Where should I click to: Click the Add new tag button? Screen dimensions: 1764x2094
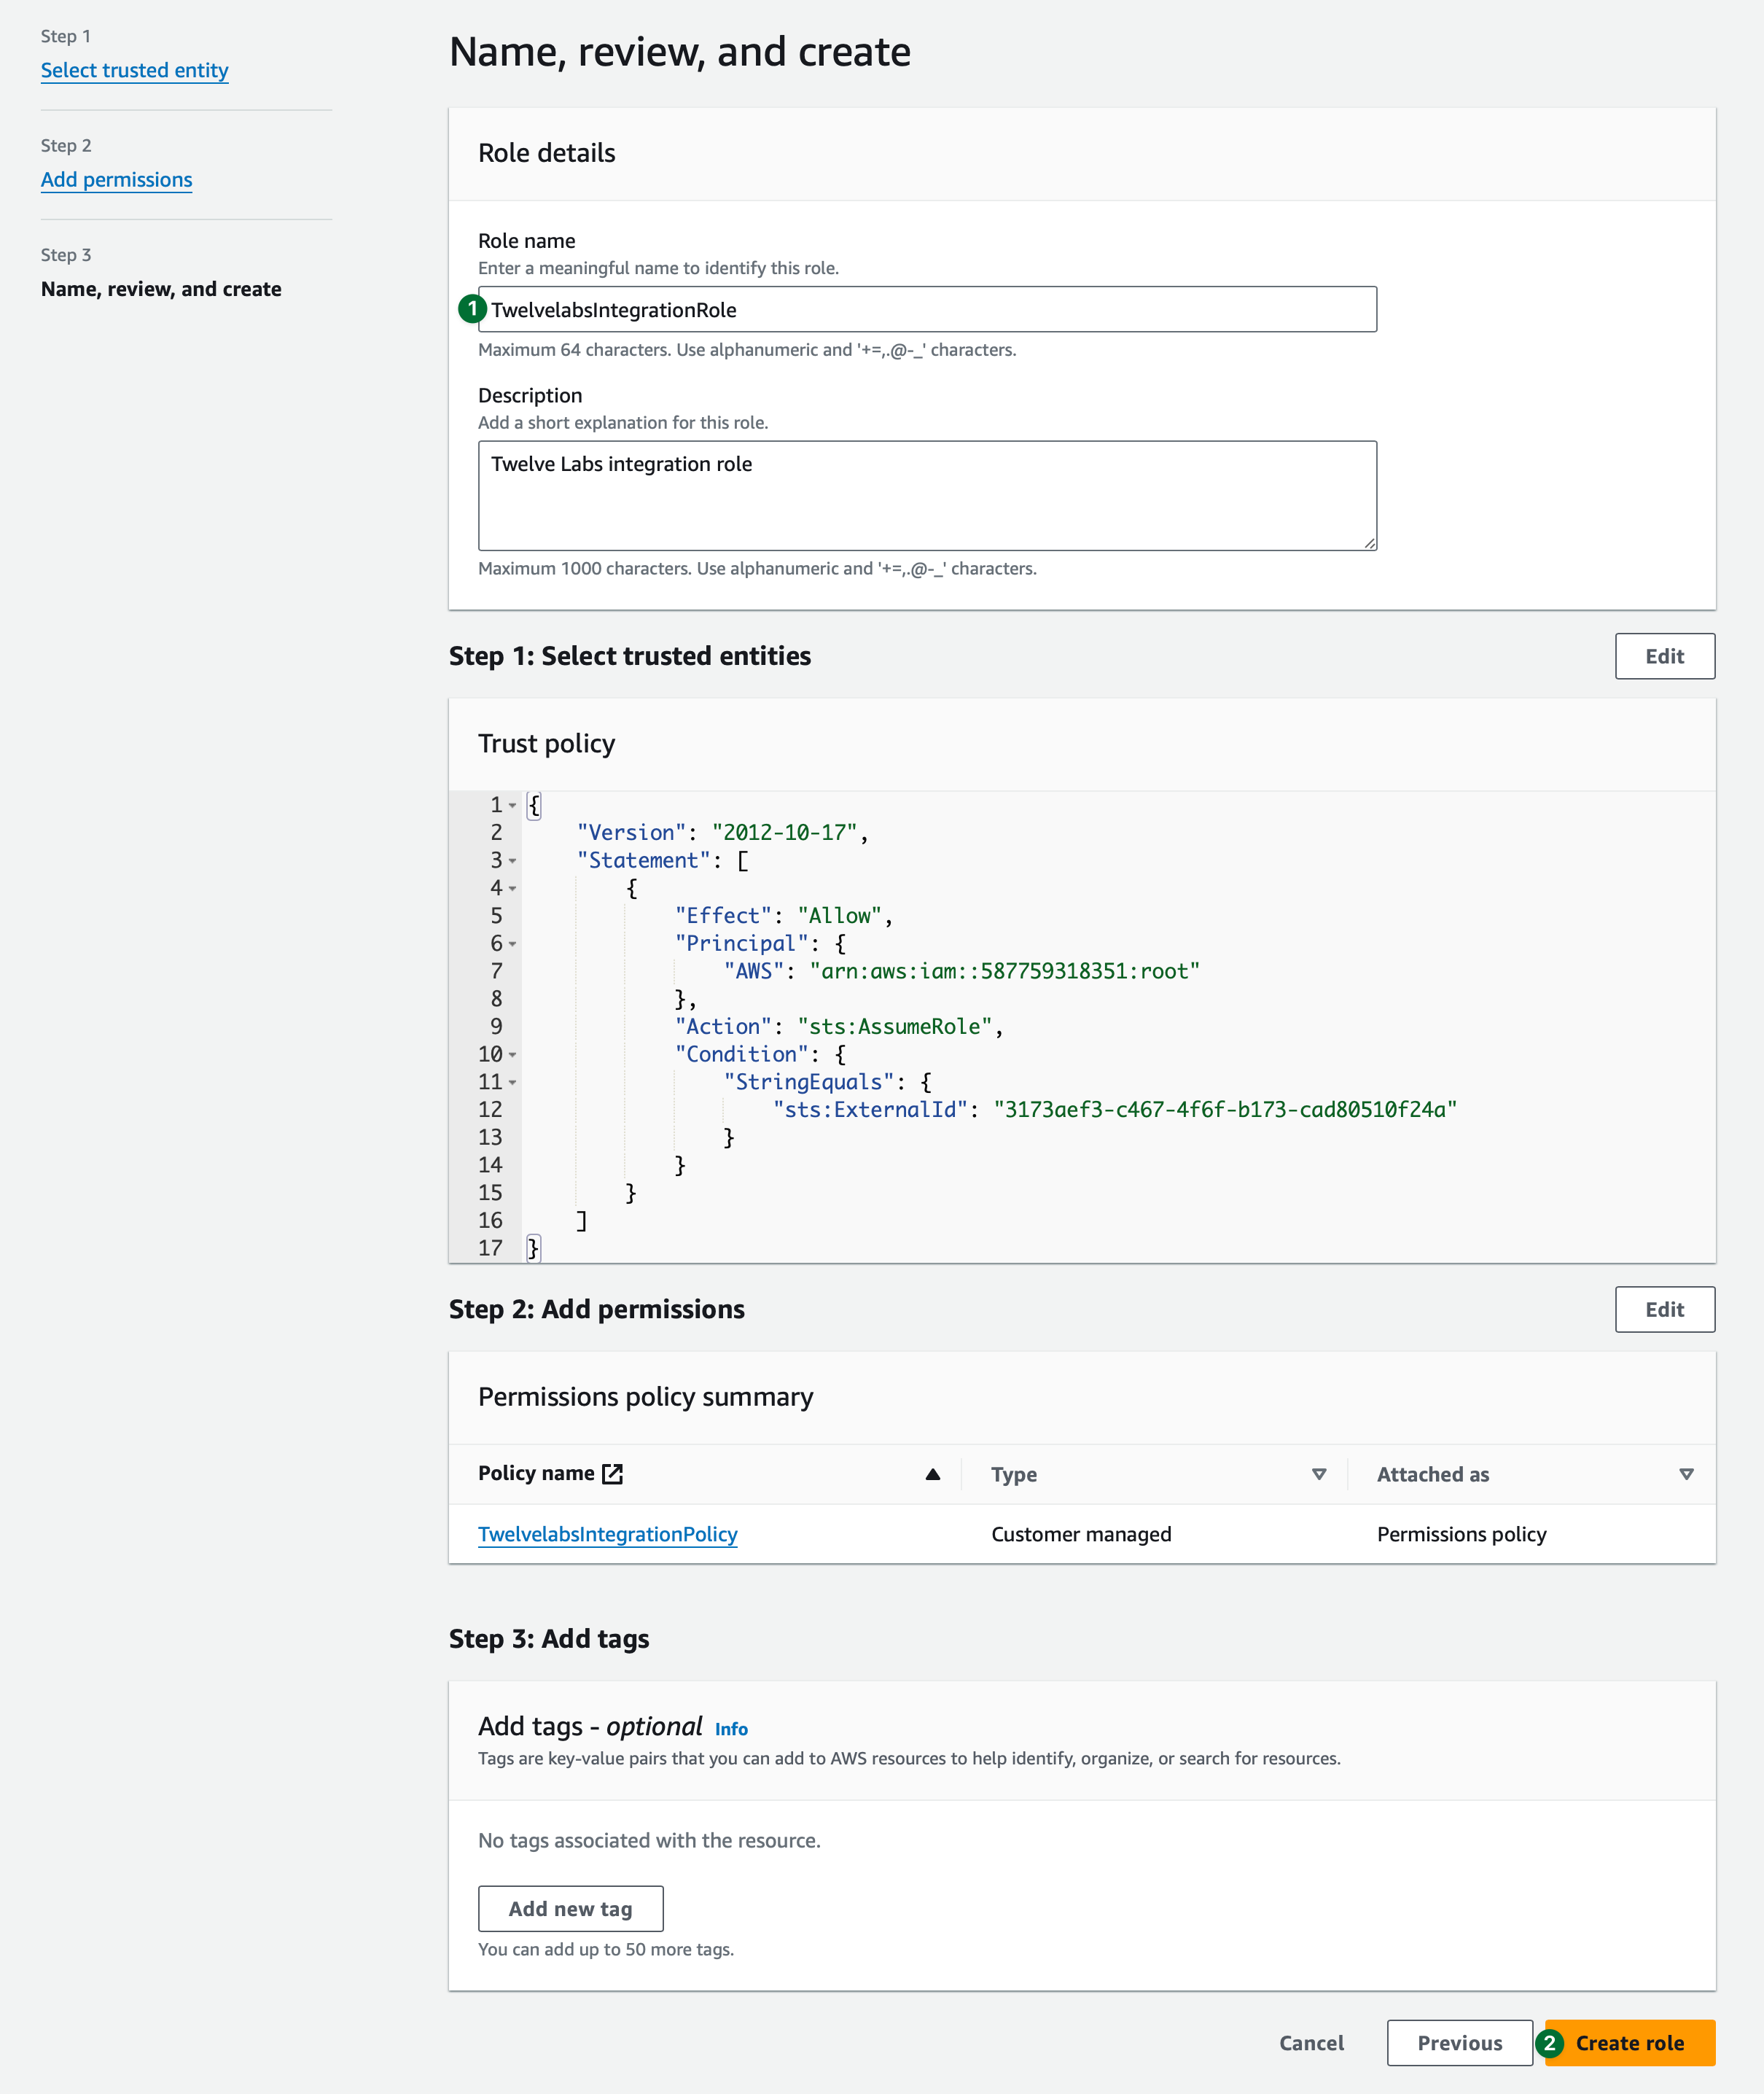click(570, 1909)
